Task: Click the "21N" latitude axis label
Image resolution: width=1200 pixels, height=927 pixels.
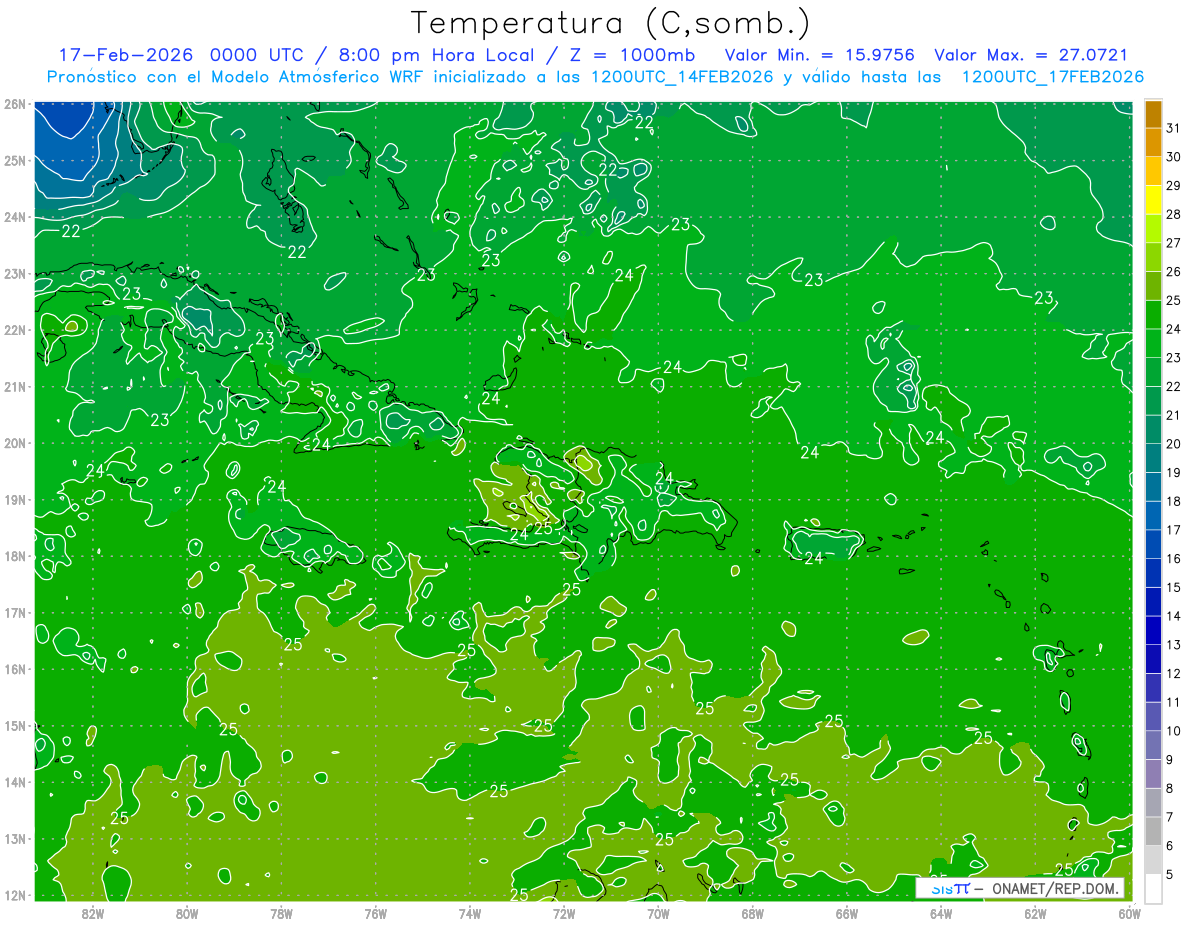Action: [x=15, y=386]
